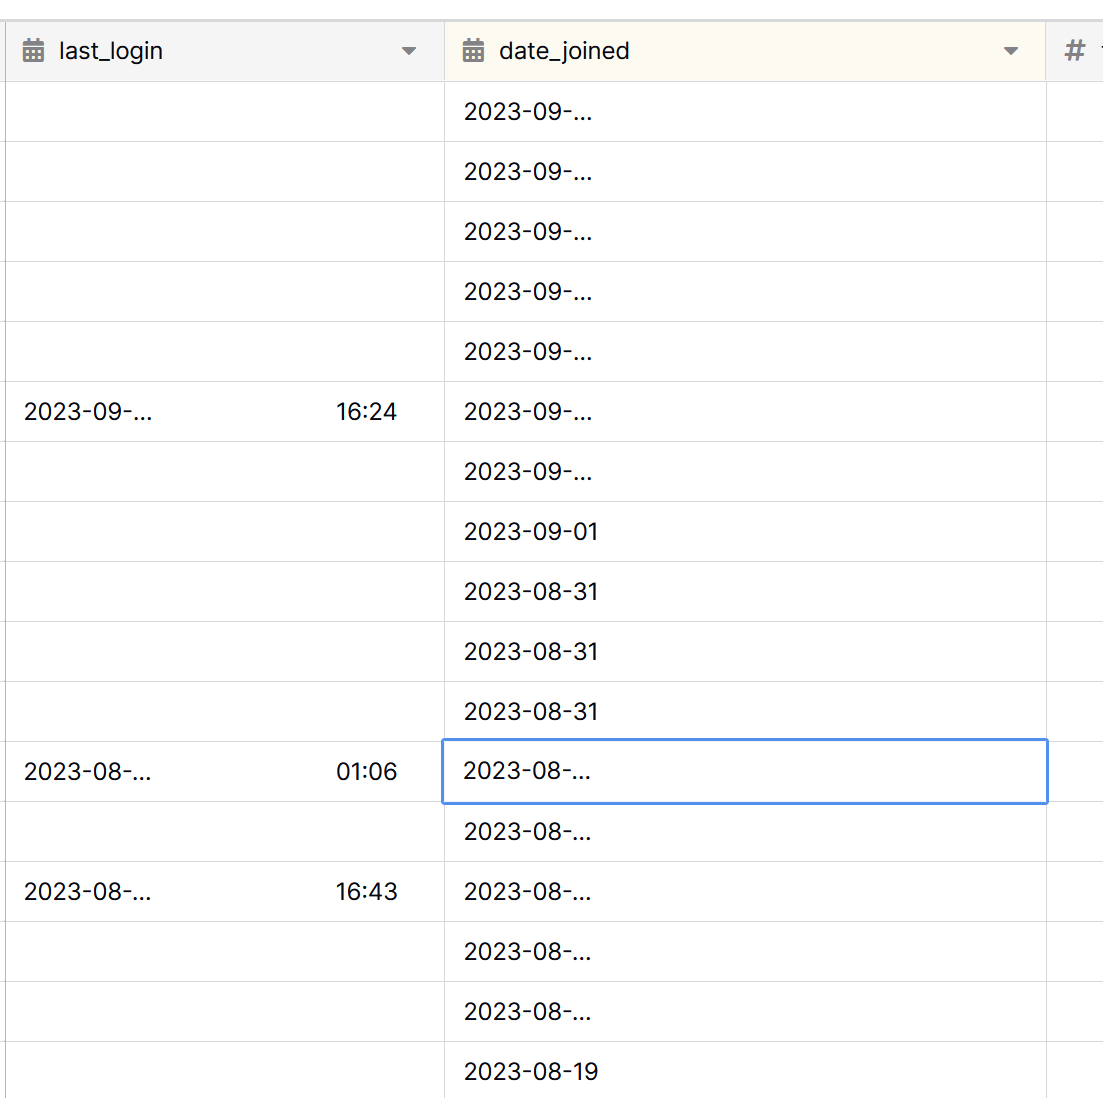The height and width of the screenshot is (1098, 1103).
Task: Select the last_login cell showing 16:43
Action: pyautogui.click(x=225, y=892)
